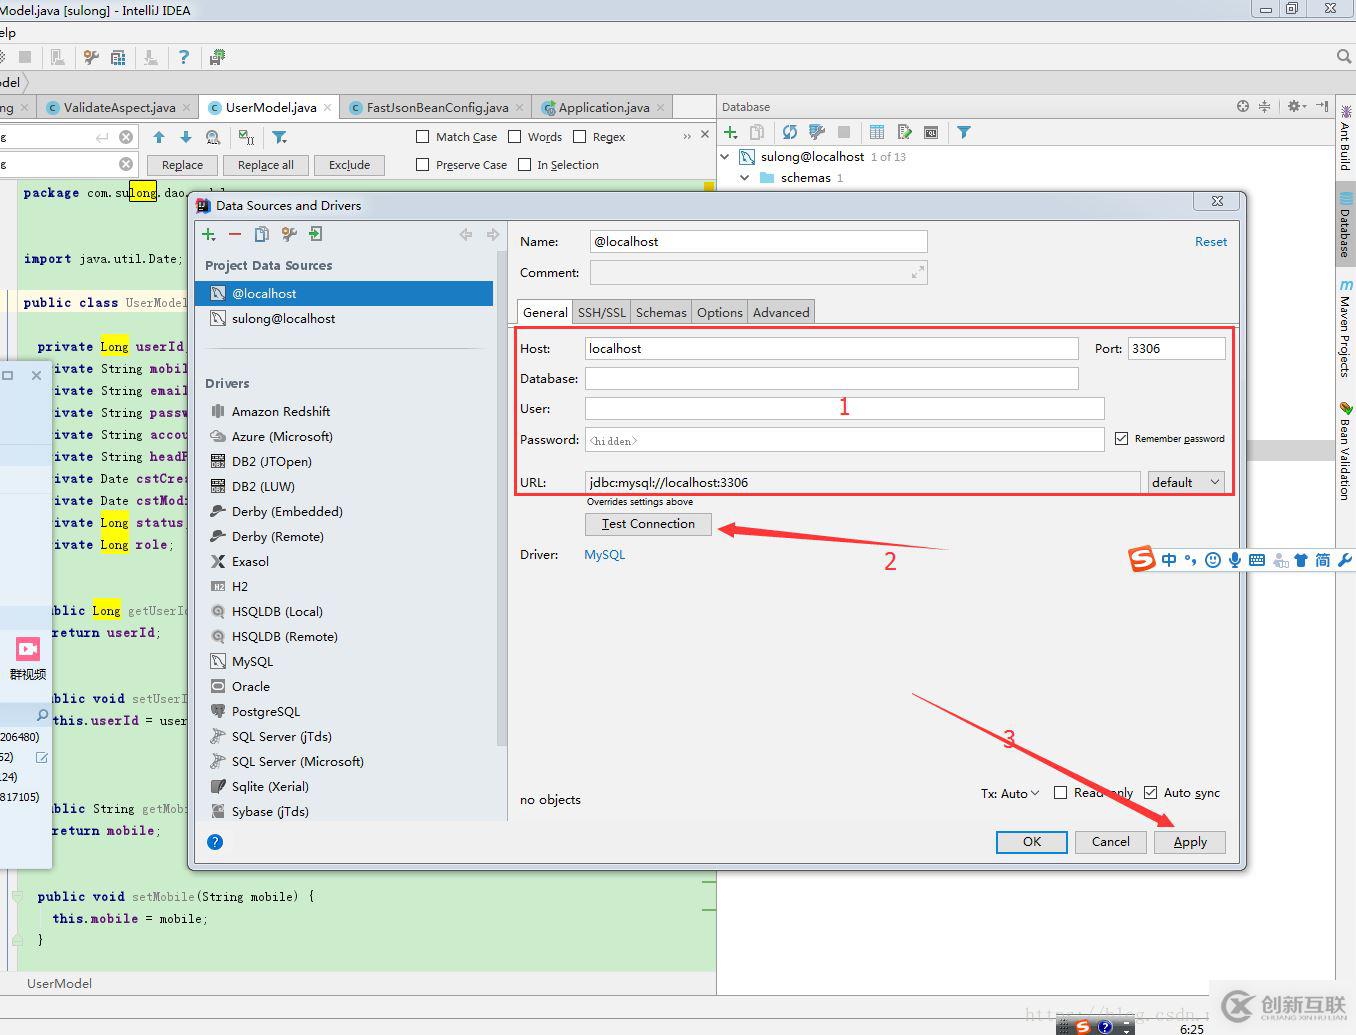Click the duplicate data source icon in dialog
This screenshot has height=1035, width=1356.
tap(262, 234)
